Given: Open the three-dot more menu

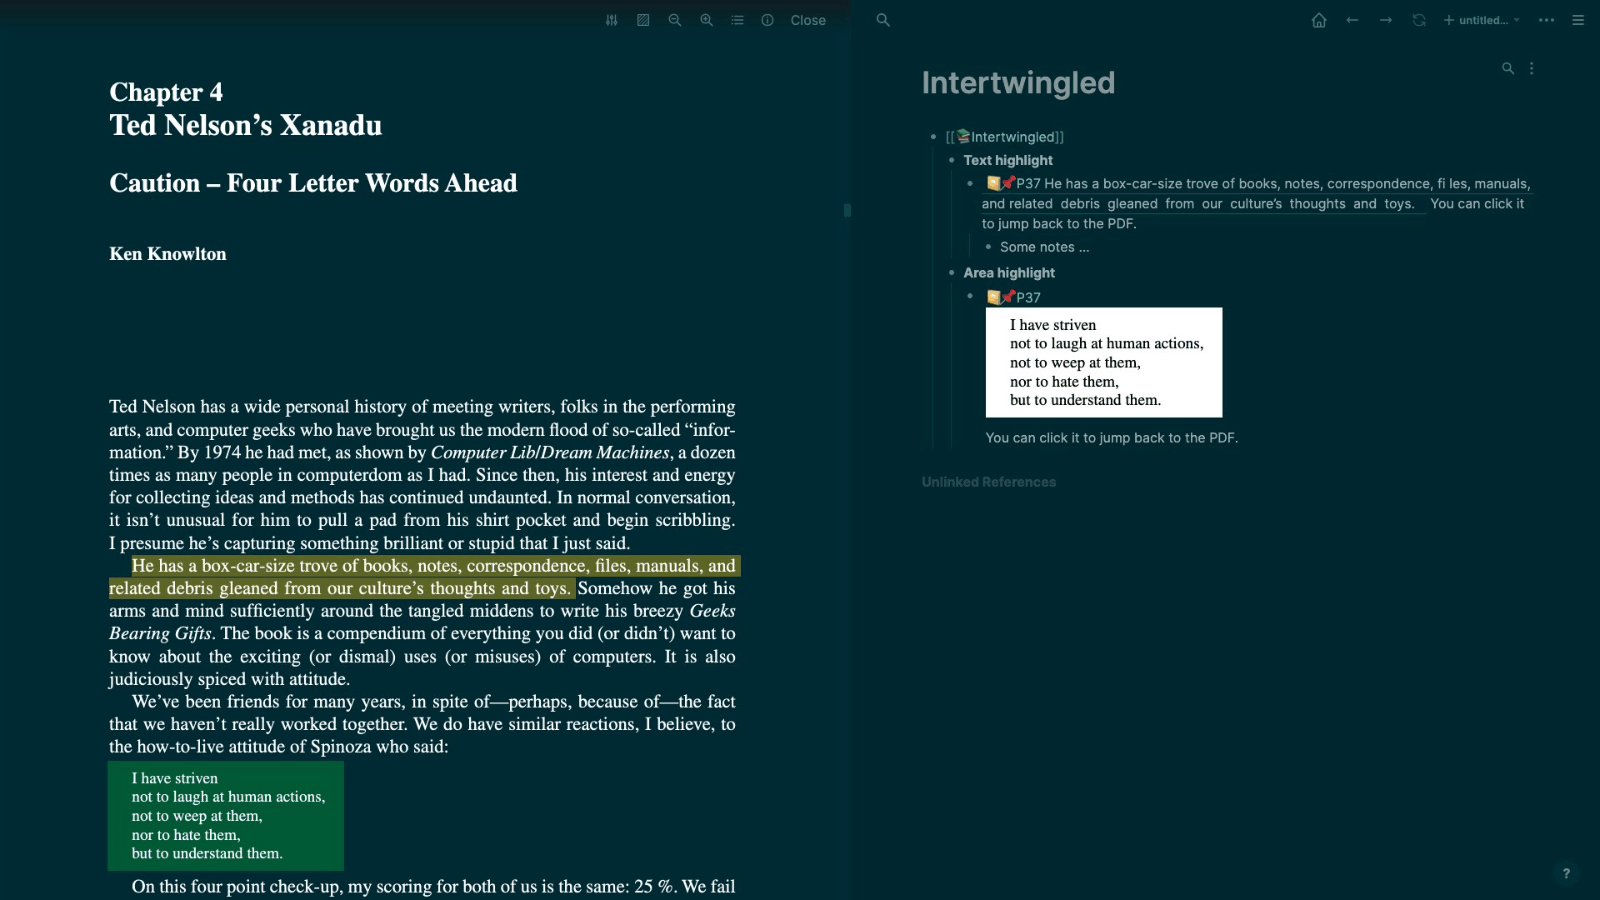Looking at the screenshot, I should pyautogui.click(x=1546, y=20).
